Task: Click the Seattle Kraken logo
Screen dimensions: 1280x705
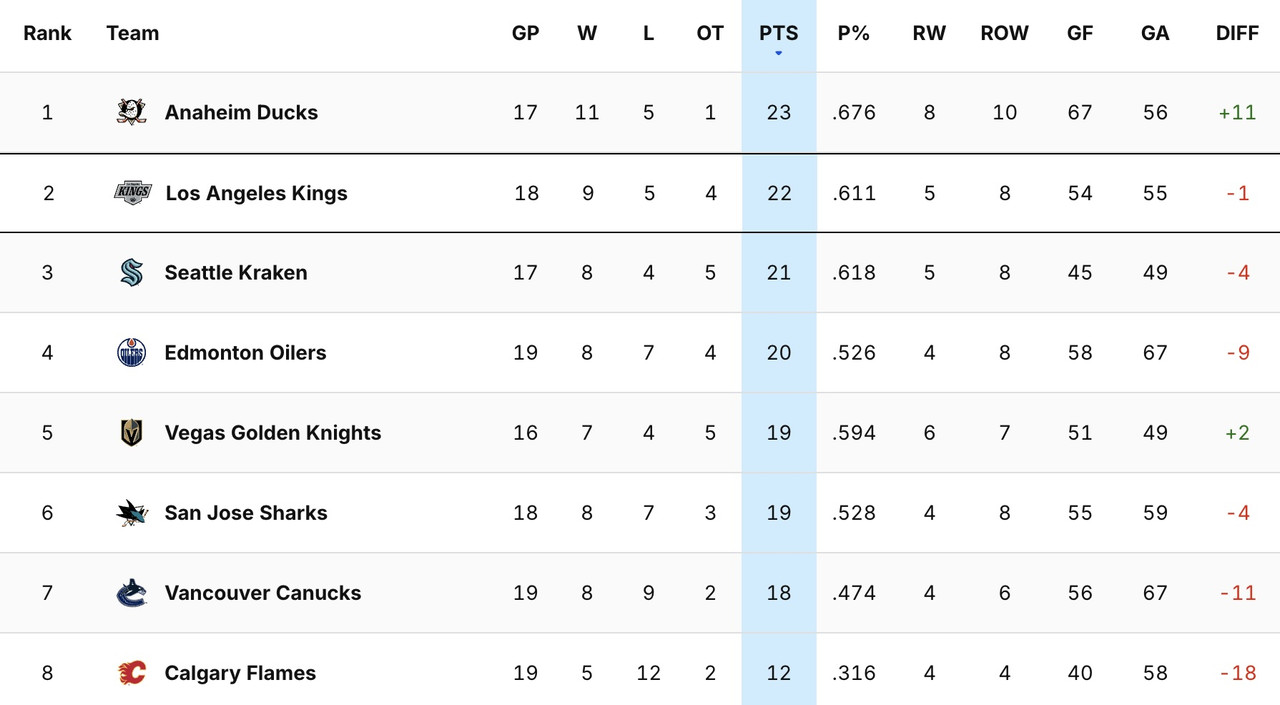Action: [x=131, y=272]
